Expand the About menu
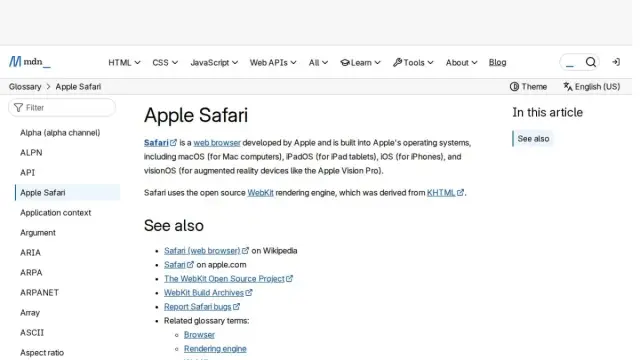Screen dimensions: 640x360 [461, 62]
